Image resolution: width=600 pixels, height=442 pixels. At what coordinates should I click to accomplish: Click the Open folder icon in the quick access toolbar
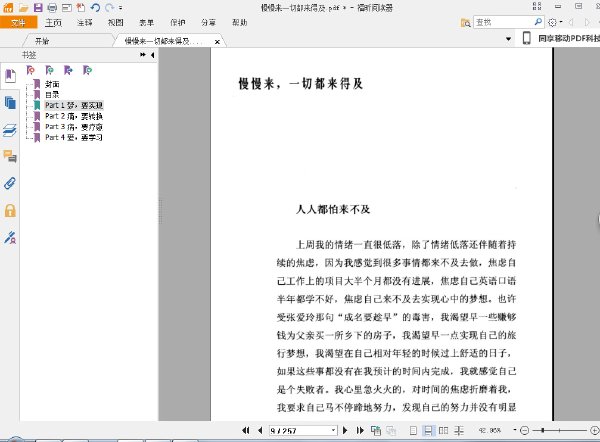pos(24,7)
